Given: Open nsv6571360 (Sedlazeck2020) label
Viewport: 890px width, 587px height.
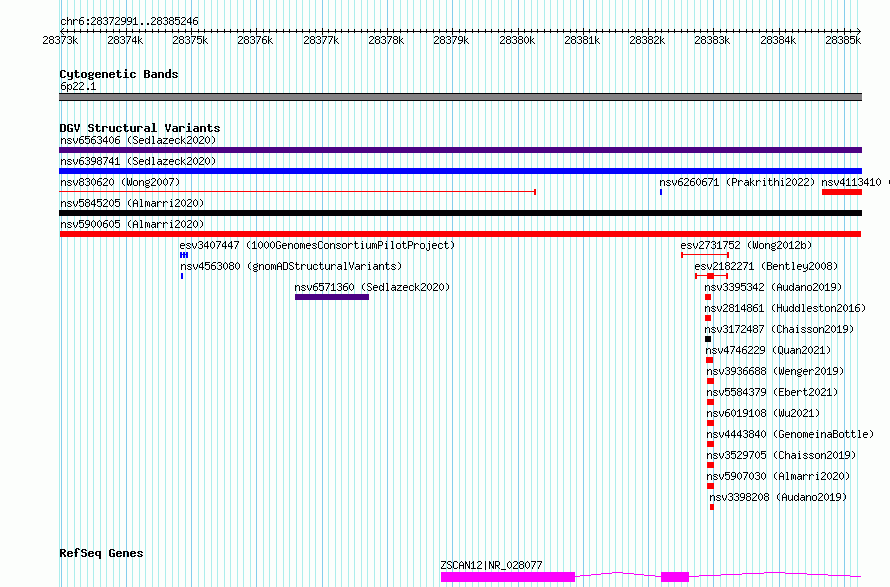Looking at the screenshot, I should click(x=372, y=287).
